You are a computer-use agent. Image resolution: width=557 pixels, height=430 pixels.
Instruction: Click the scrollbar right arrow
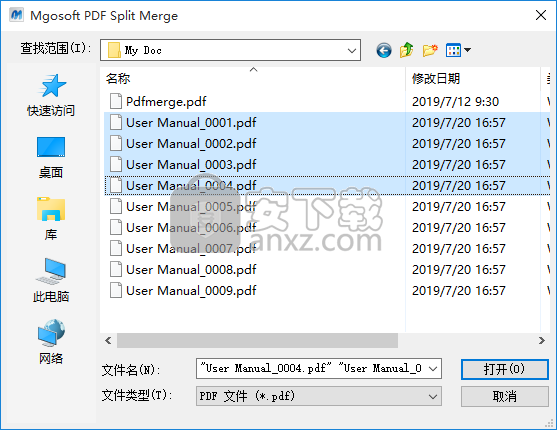pyautogui.click(x=542, y=340)
